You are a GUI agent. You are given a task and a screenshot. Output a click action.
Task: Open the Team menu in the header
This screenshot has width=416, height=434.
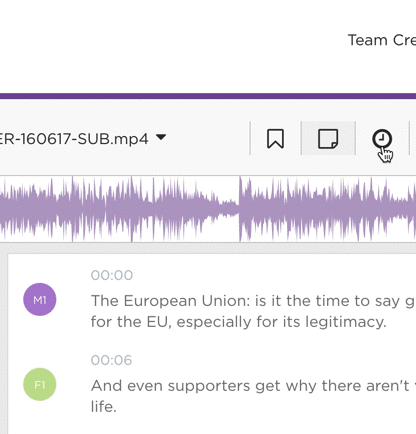point(368,40)
